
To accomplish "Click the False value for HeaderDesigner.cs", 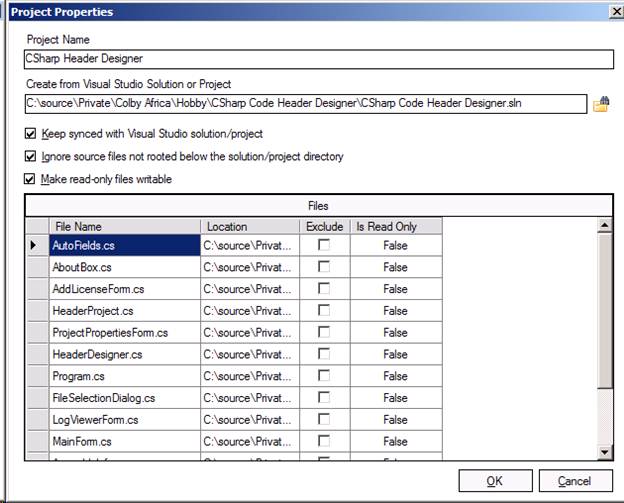I will [396, 354].
